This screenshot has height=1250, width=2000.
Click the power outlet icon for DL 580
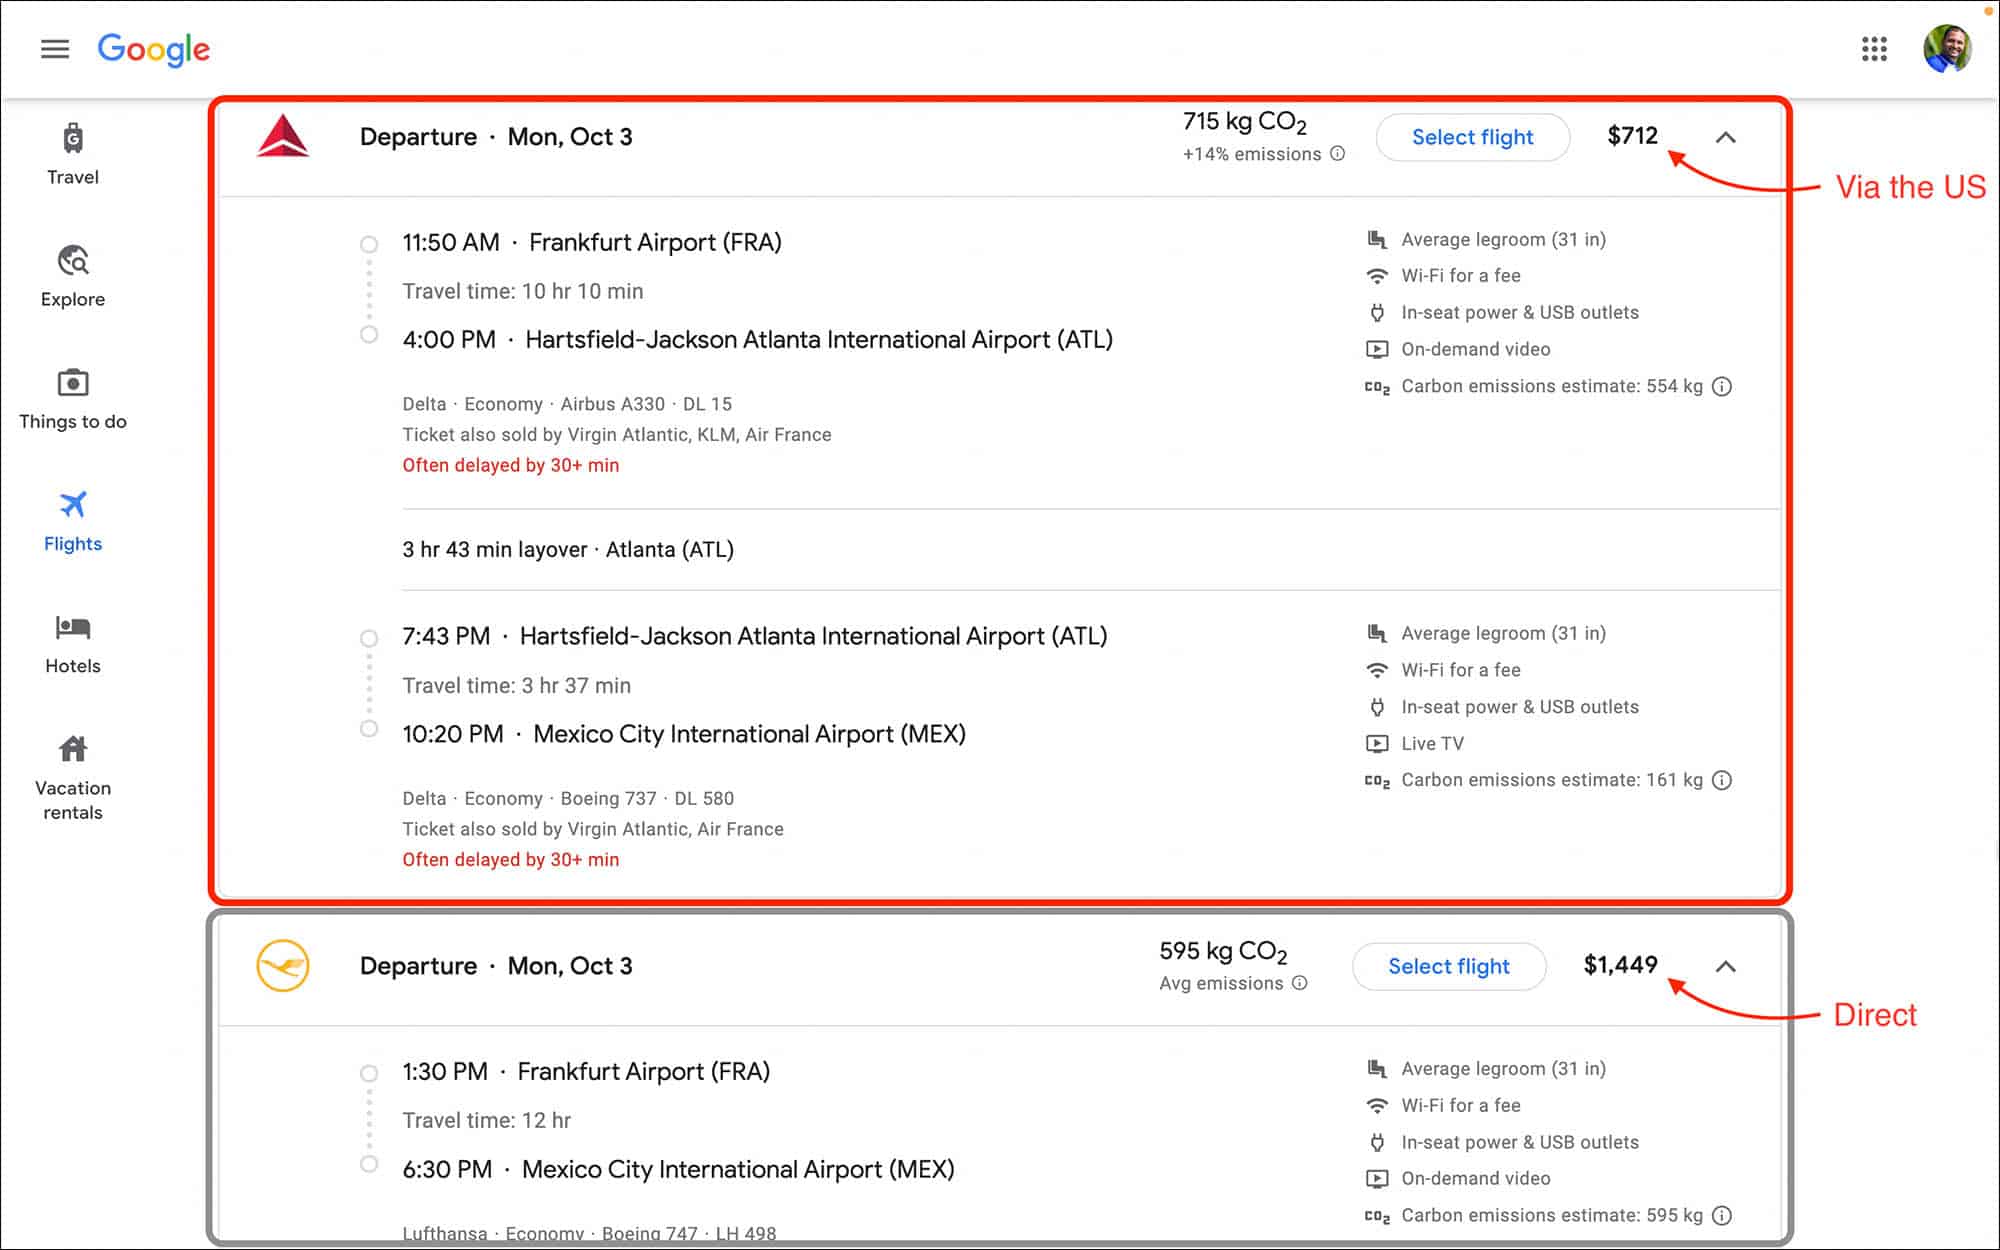(x=1377, y=707)
